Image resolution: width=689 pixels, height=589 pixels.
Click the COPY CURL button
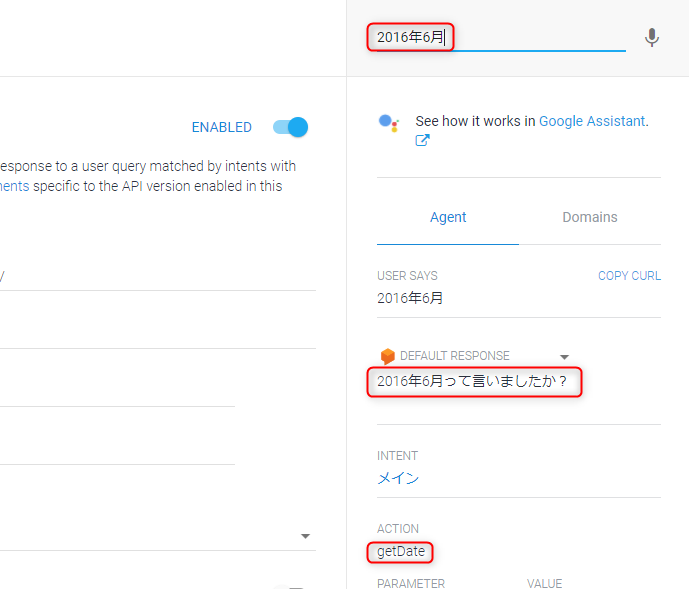pyautogui.click(x=629, y=276)
